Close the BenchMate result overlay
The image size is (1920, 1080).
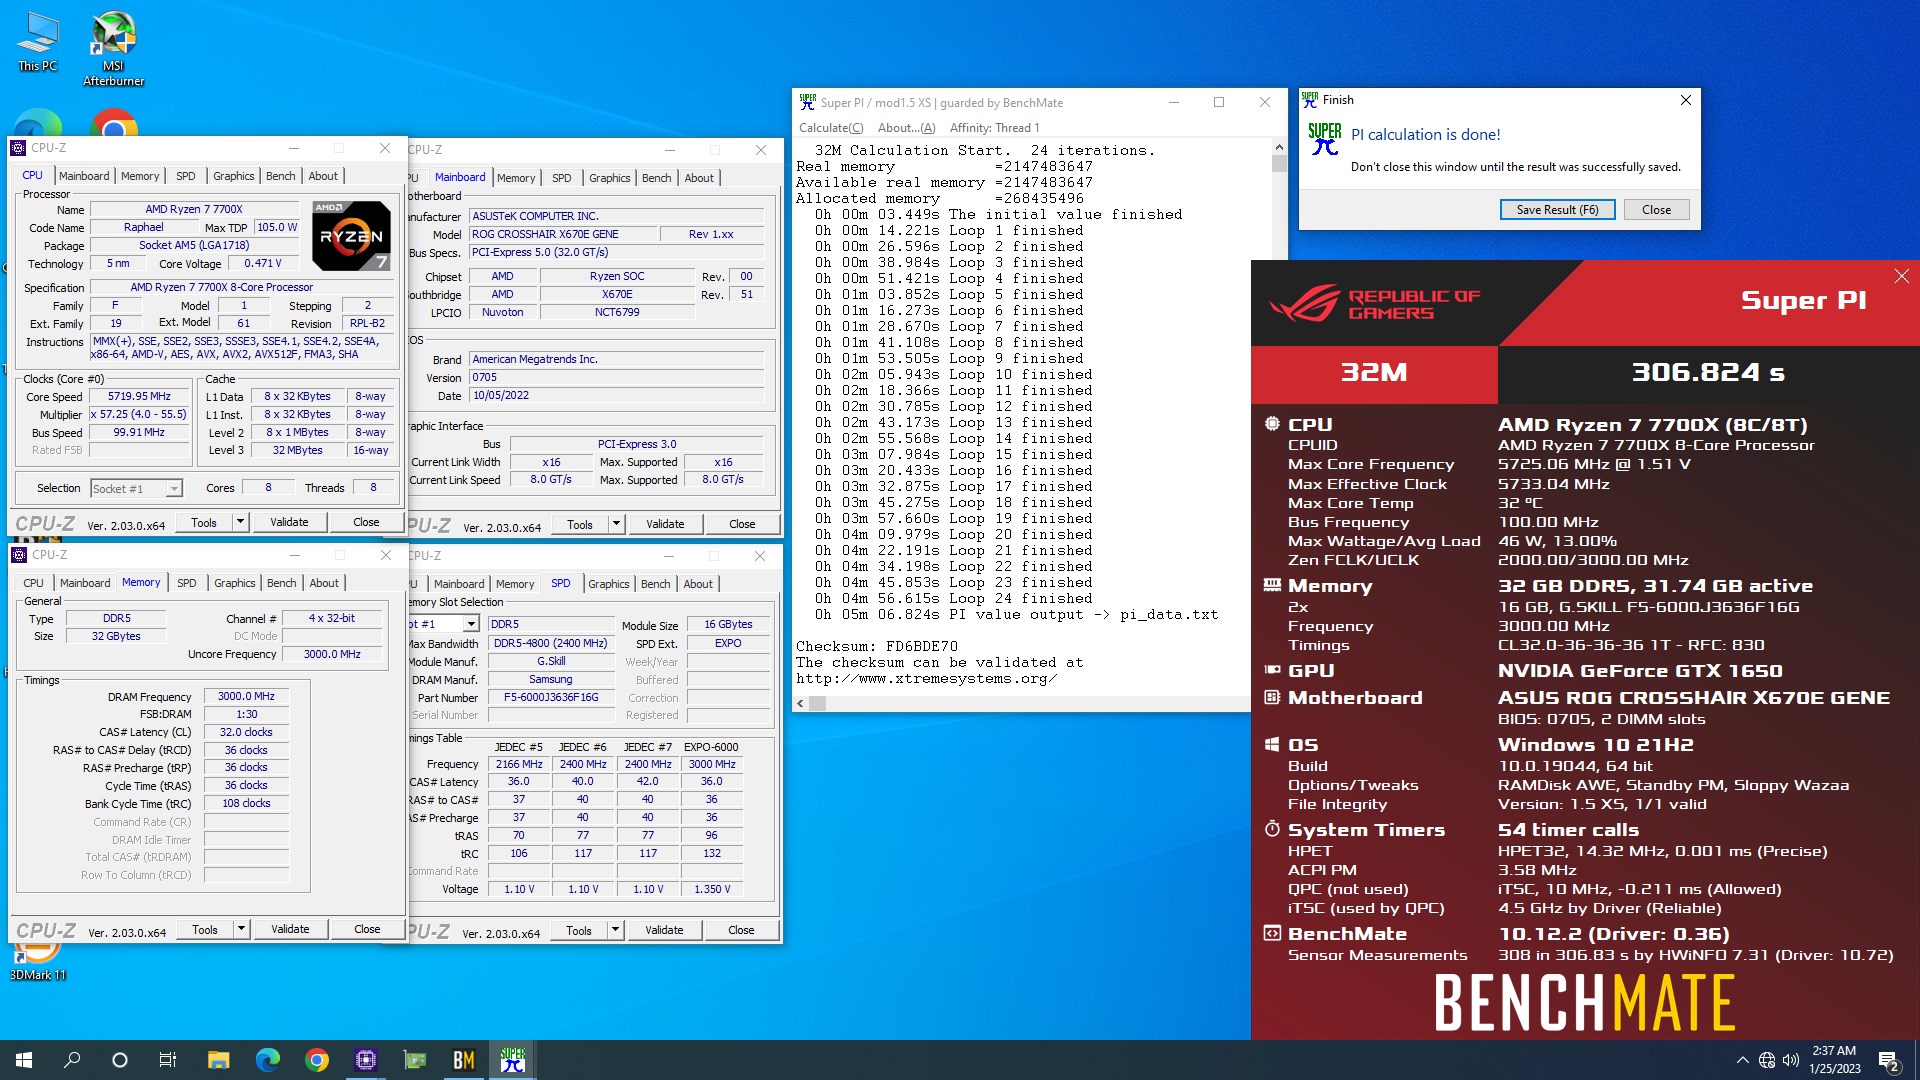(1901, 276)
